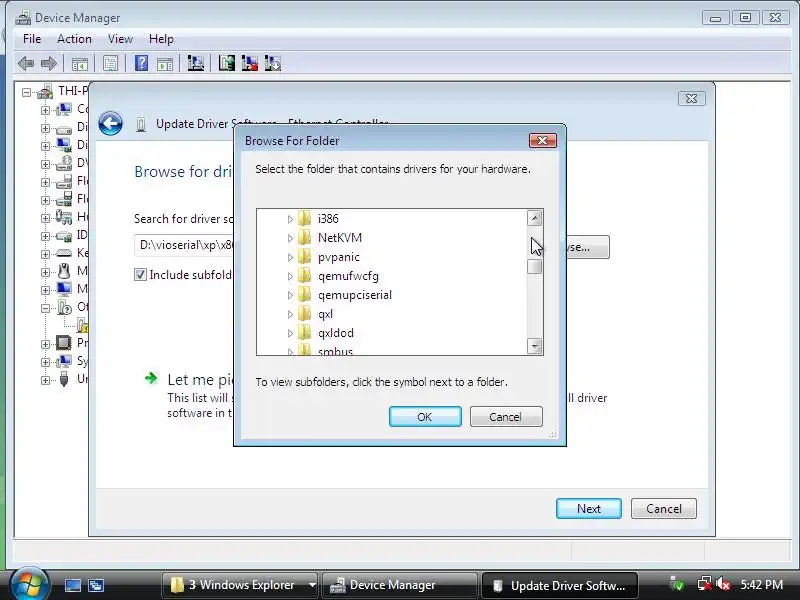Open the Help menu
Screen dimensions: 800x600
(x=161, y=39)
